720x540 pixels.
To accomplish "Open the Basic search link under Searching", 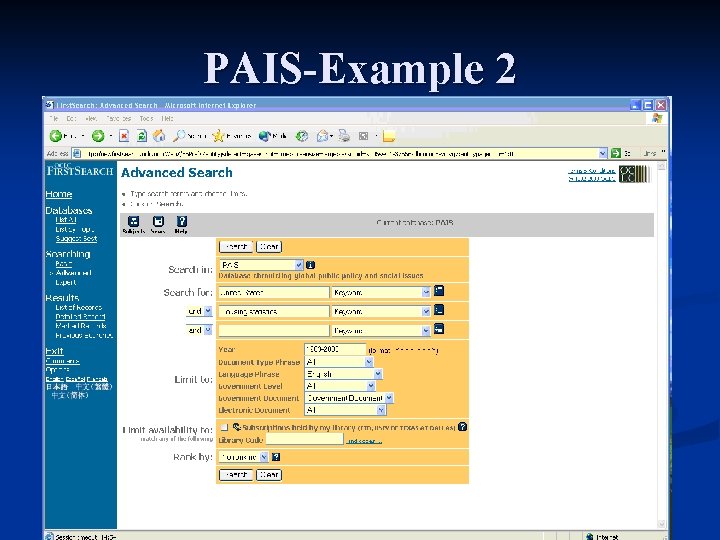I will click(63, 264).
